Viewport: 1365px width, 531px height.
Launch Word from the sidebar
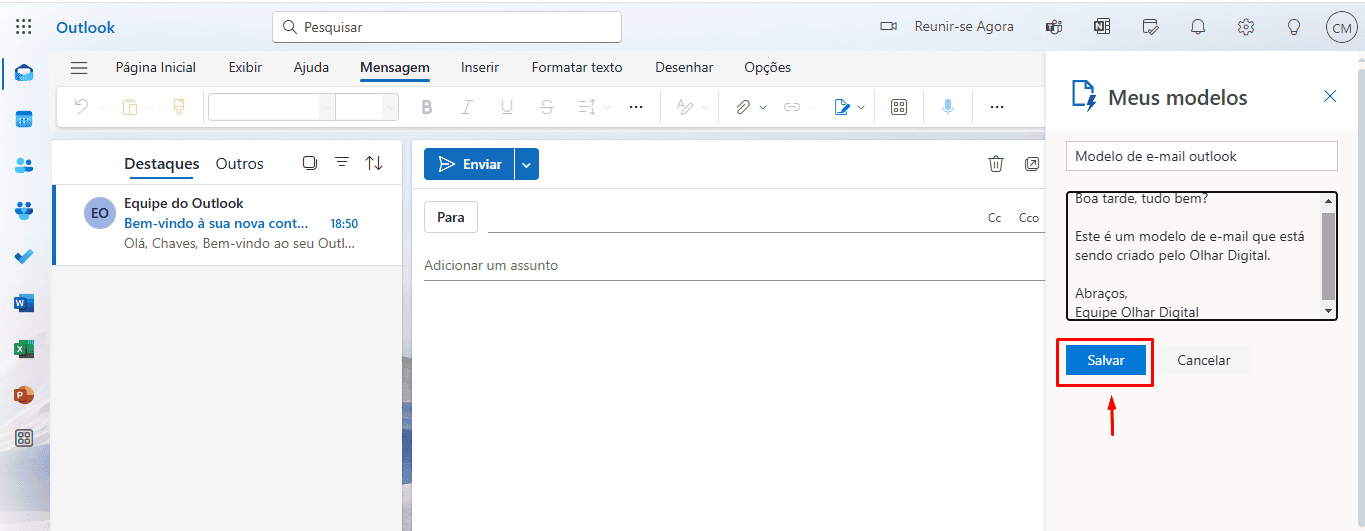24,303
